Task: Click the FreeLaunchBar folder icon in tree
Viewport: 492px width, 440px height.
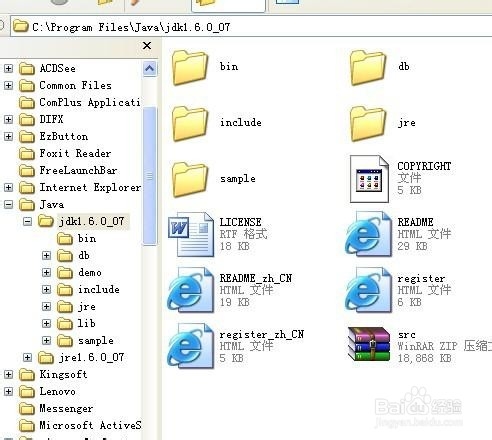Action: pos(27,171)
